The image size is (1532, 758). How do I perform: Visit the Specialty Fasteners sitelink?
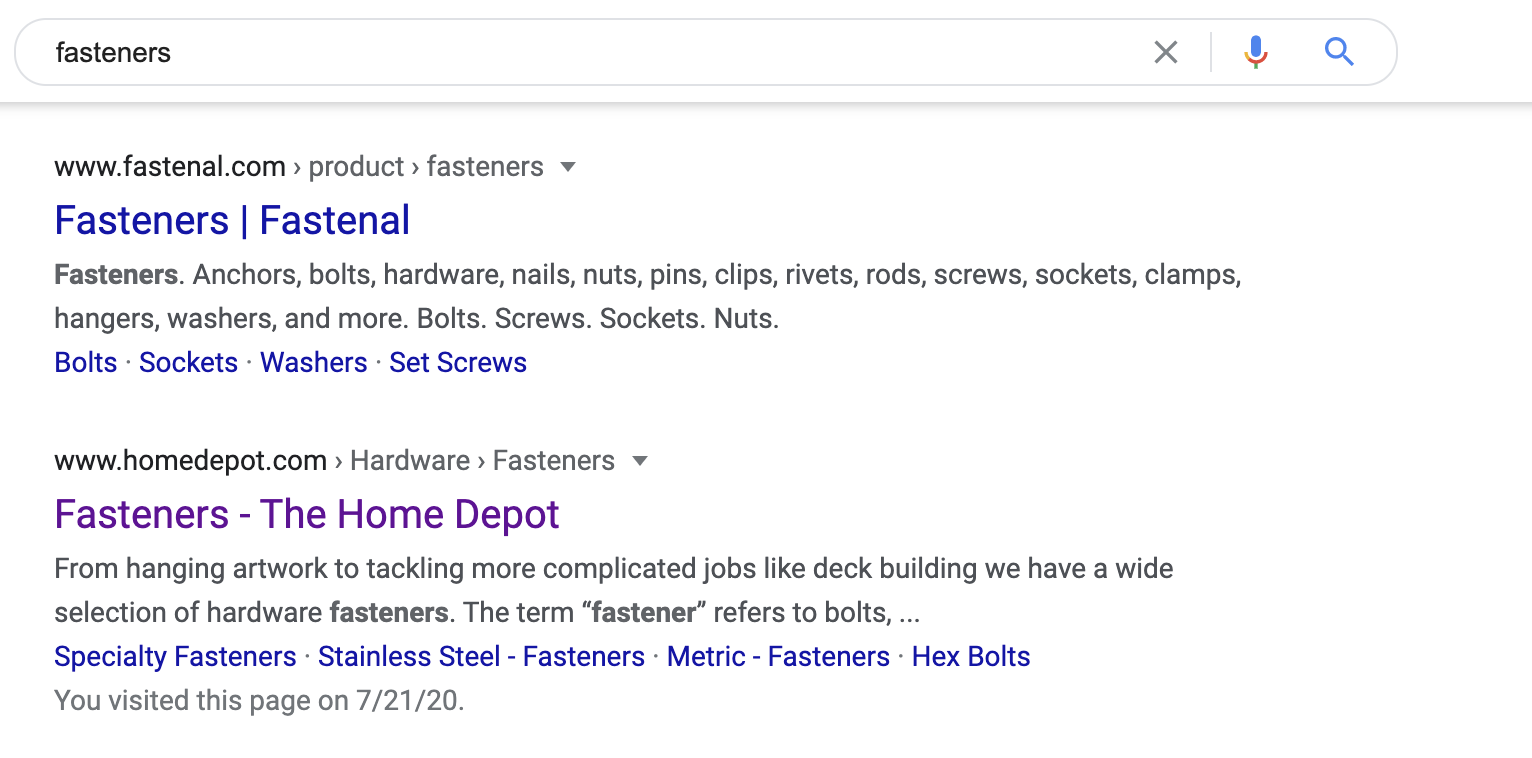(175, 656)
